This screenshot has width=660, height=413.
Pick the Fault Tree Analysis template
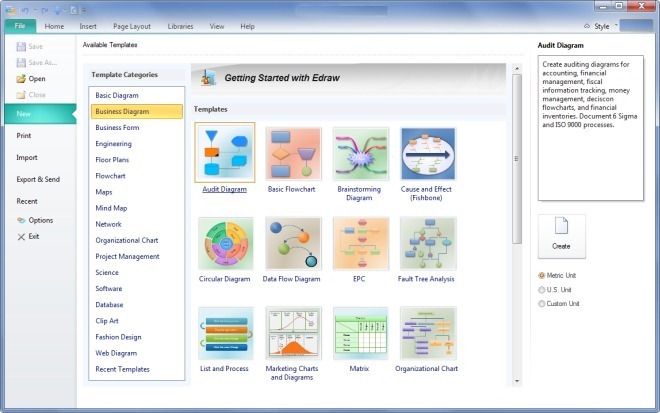point(428,244)
